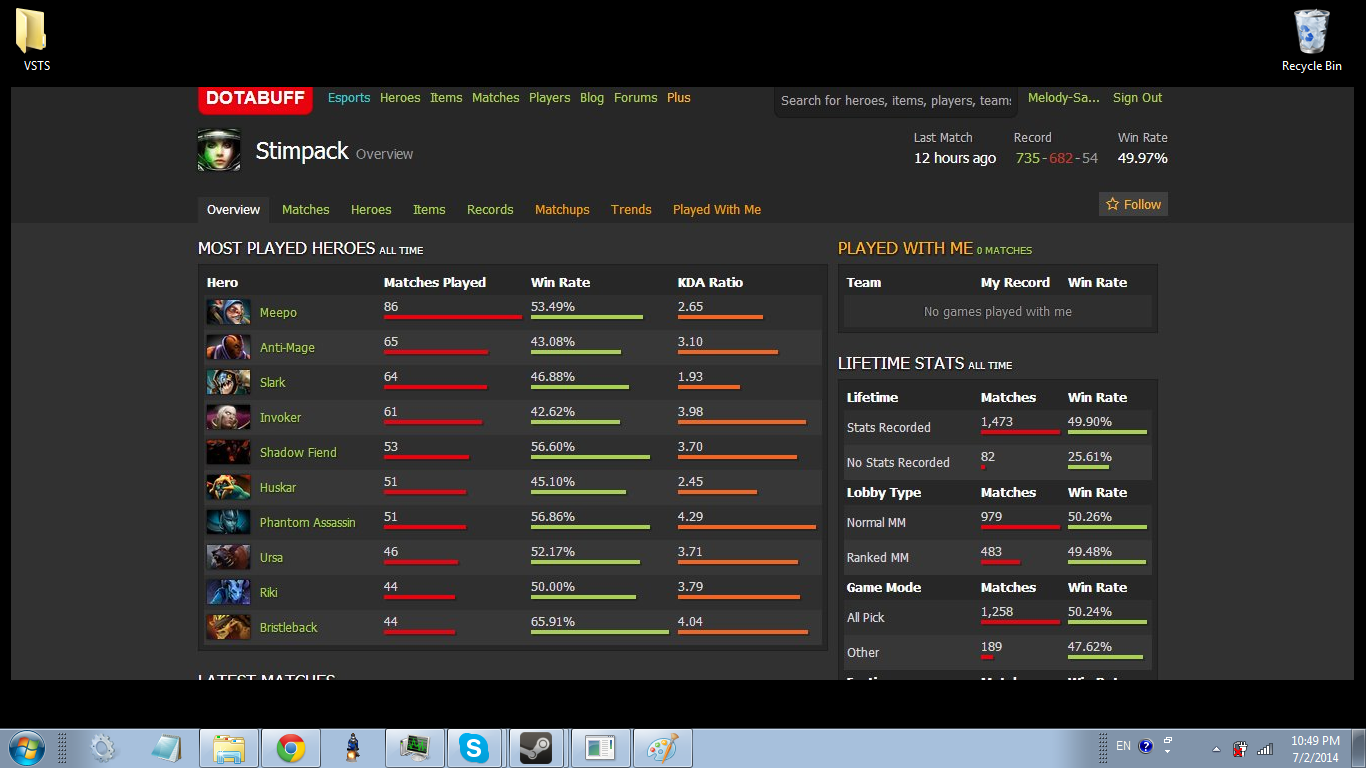The height and width of the screenshot is (768, 1366).
Task: Click the Bristleback hero portrait
Action: pyautogui.click(x=229, y=627)
